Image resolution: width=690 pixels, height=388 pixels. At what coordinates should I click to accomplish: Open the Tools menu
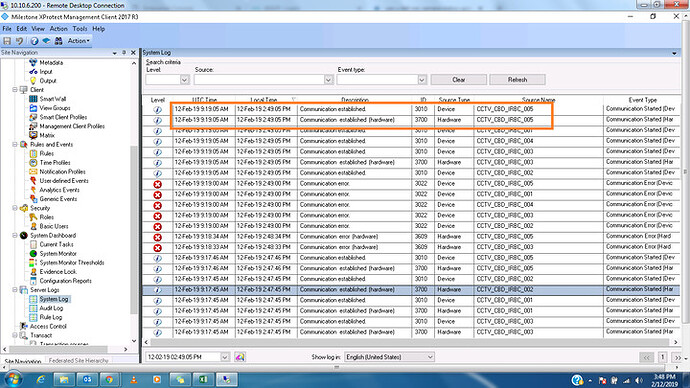pyautogui.click(x=80, y=29)
